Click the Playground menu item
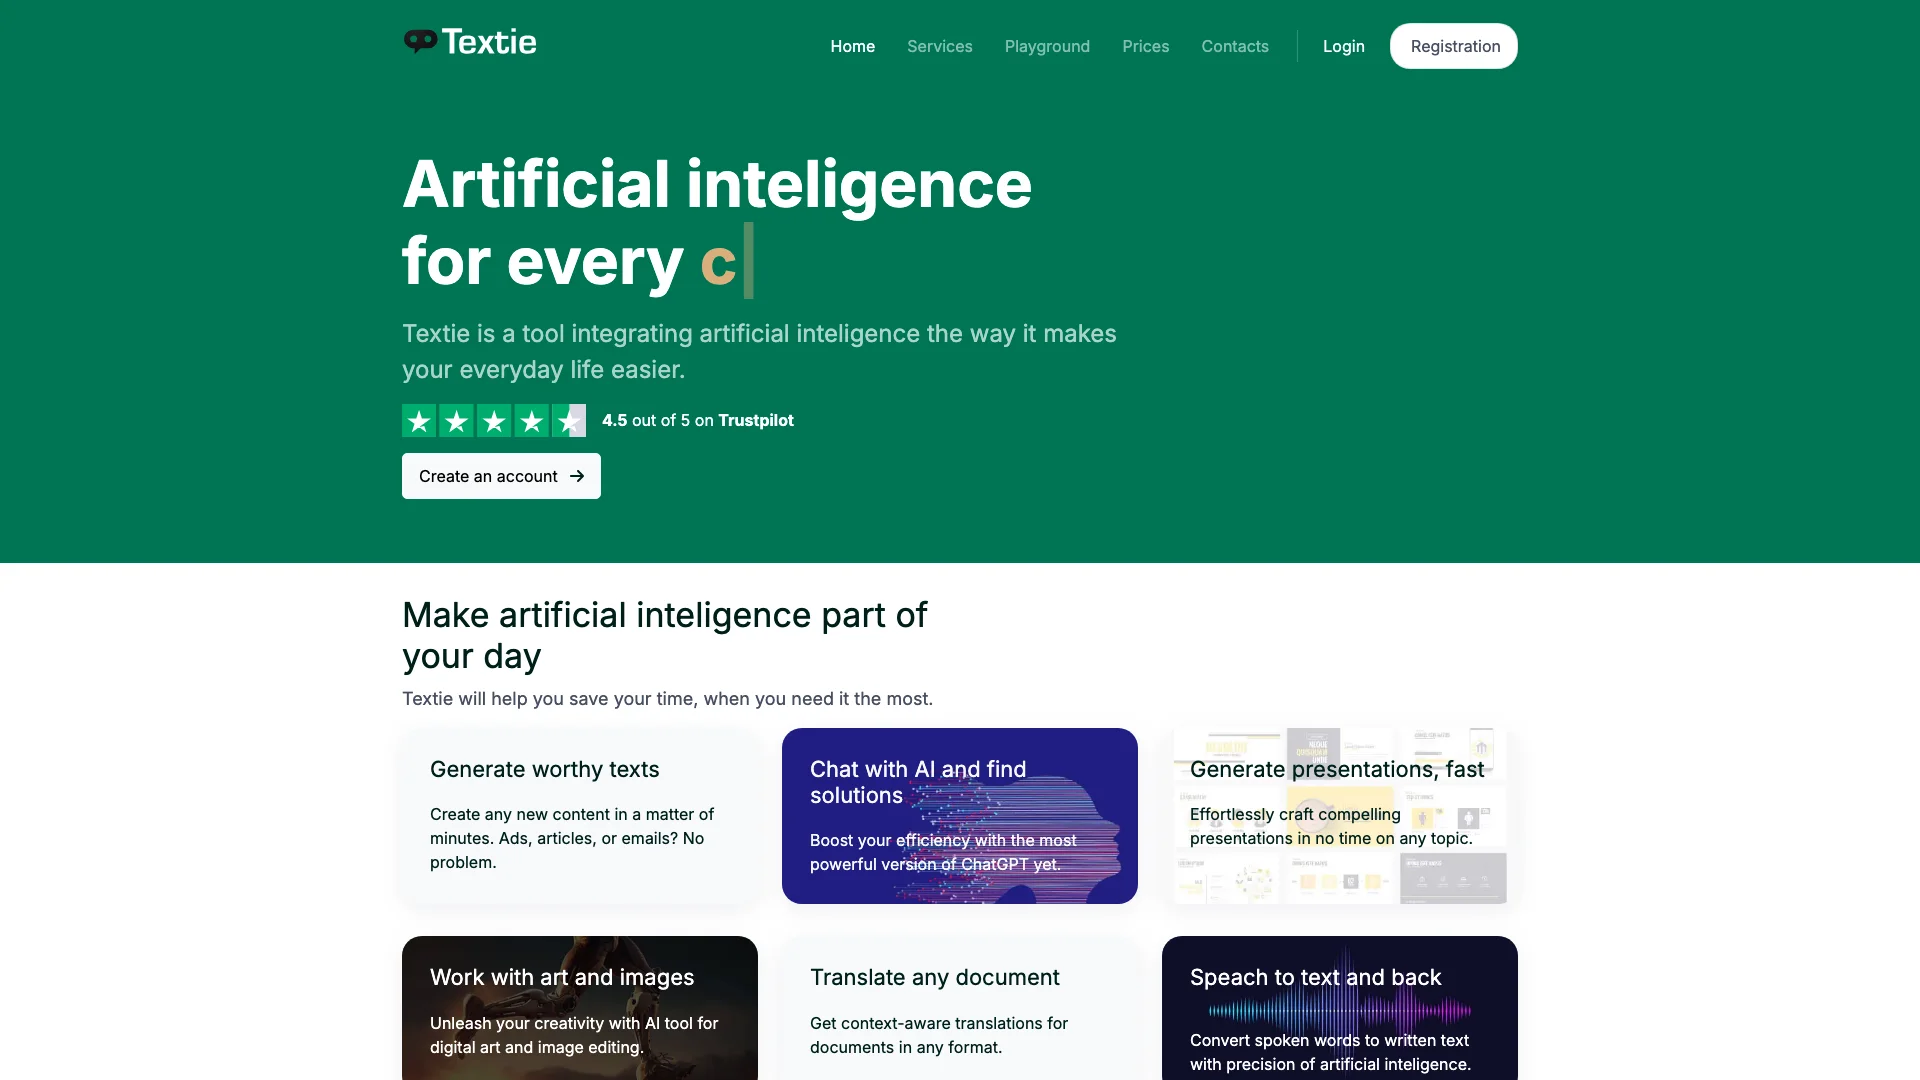 point(1047,45)
